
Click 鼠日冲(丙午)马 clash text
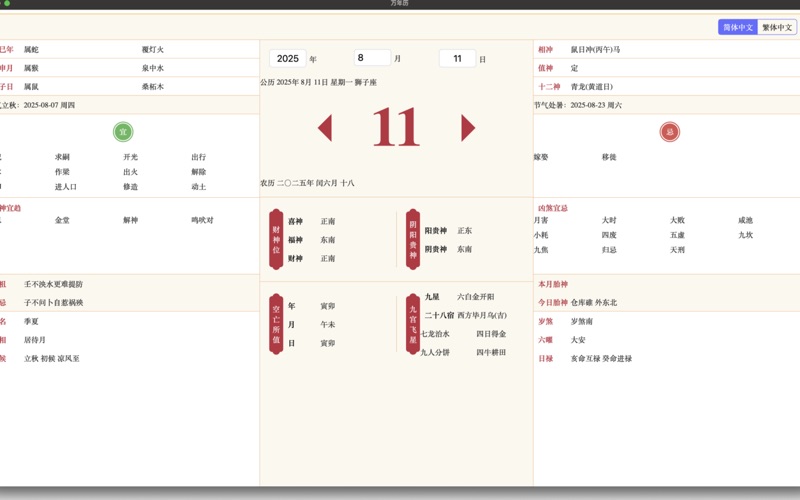(x=595, y=49)
